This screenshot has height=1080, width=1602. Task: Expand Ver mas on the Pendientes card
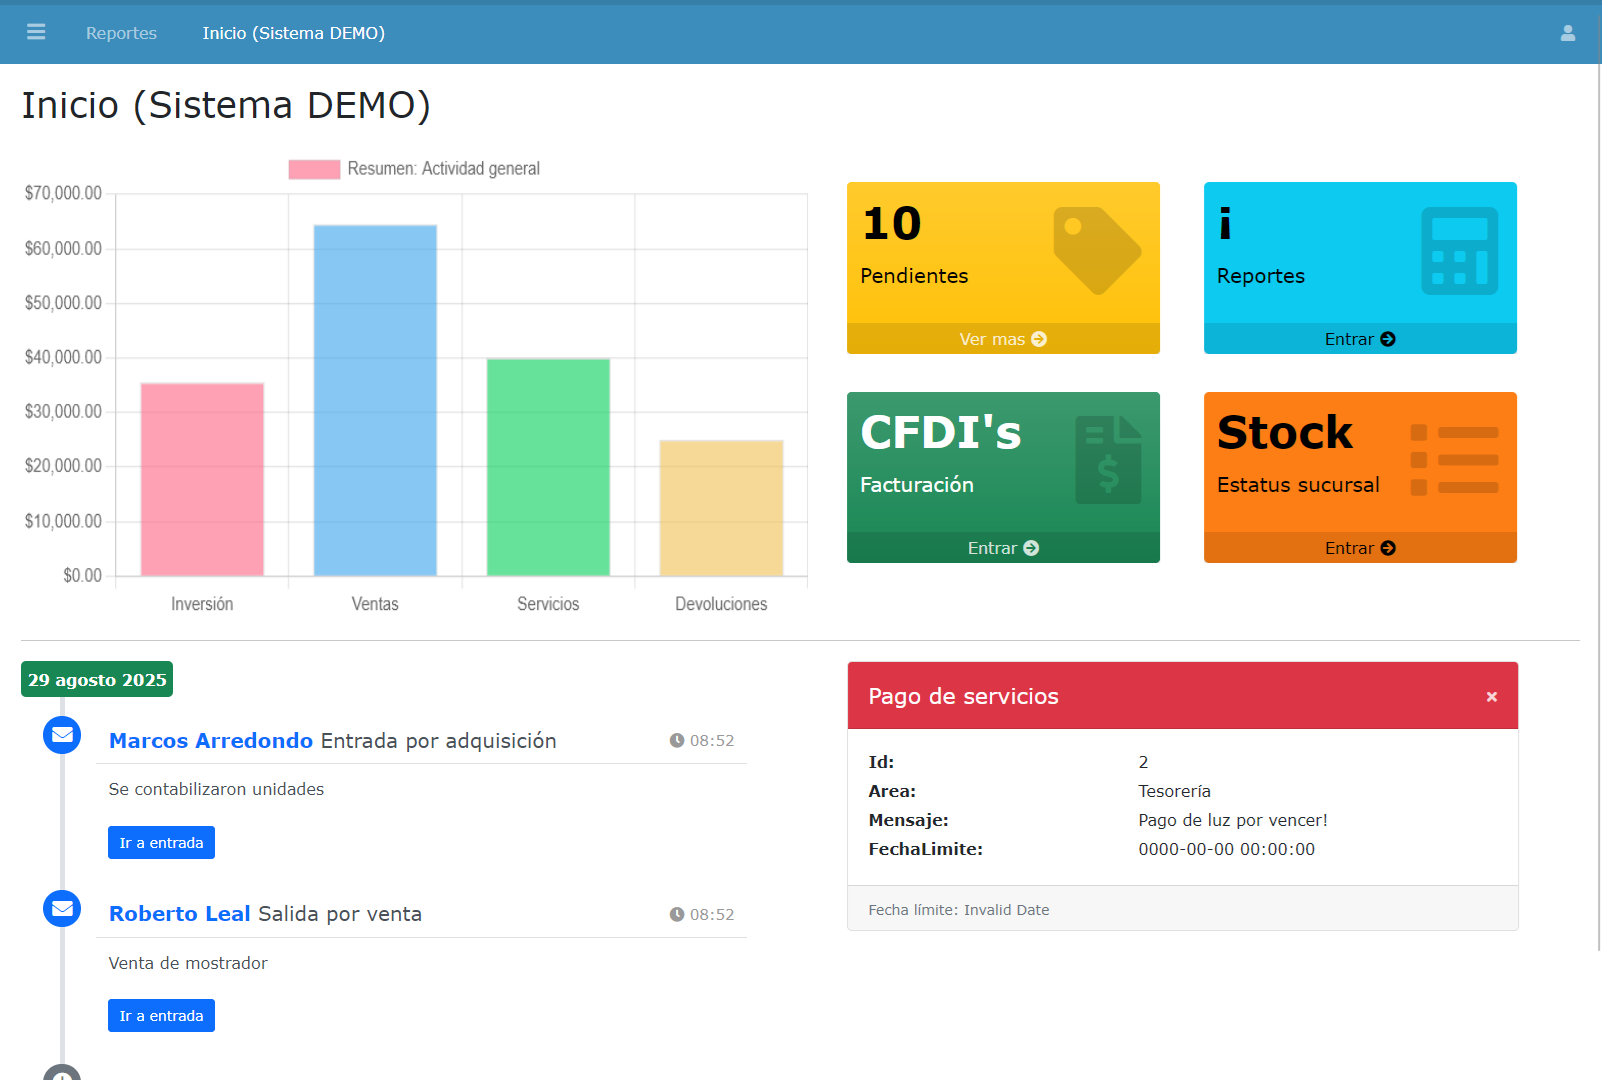click(x=1002, y=339)
